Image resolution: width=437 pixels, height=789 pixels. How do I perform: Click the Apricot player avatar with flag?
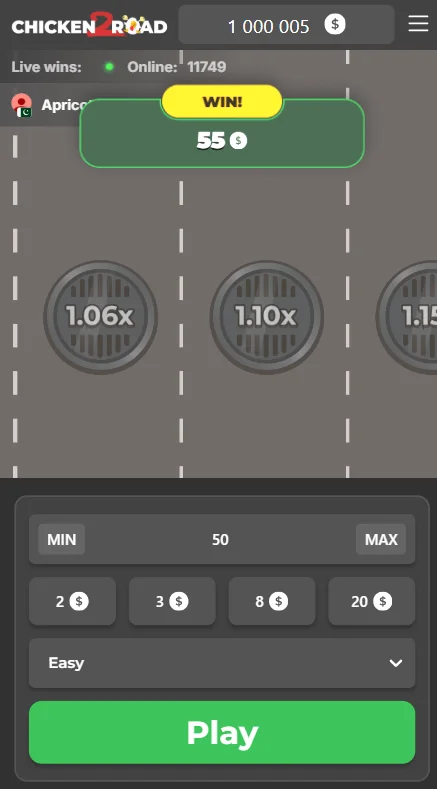click(22, 105)
